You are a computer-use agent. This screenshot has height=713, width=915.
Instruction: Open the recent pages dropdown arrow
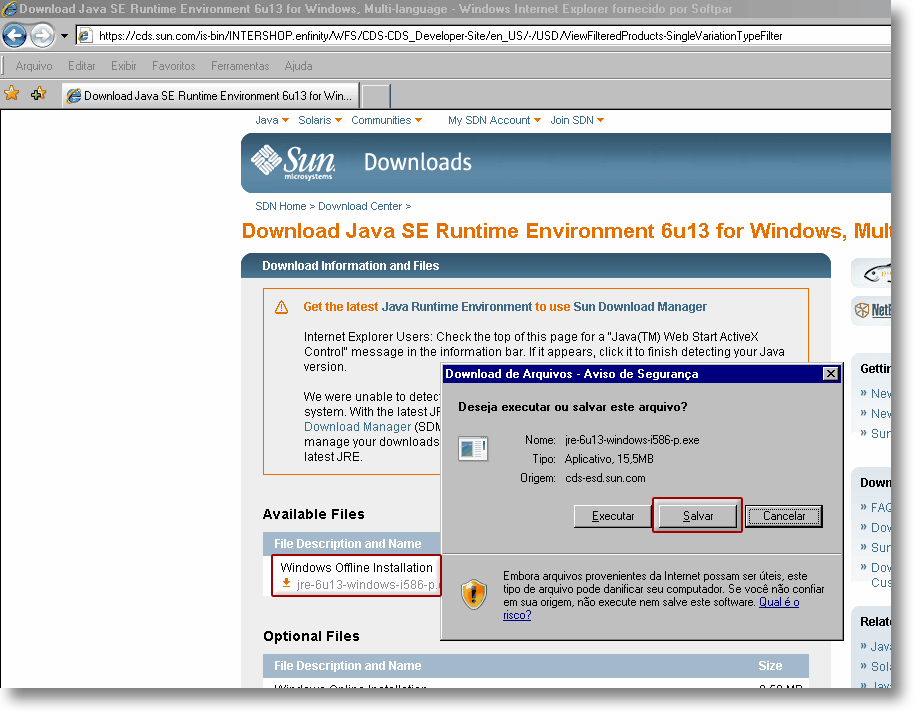pyautogui.click(x=64, y=36)
